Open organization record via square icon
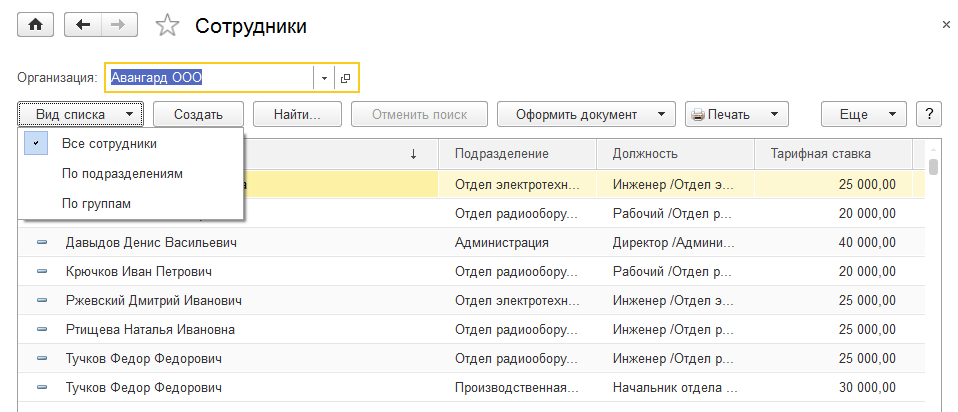Viewport: 958px width, 412px height. pos(345,77)
